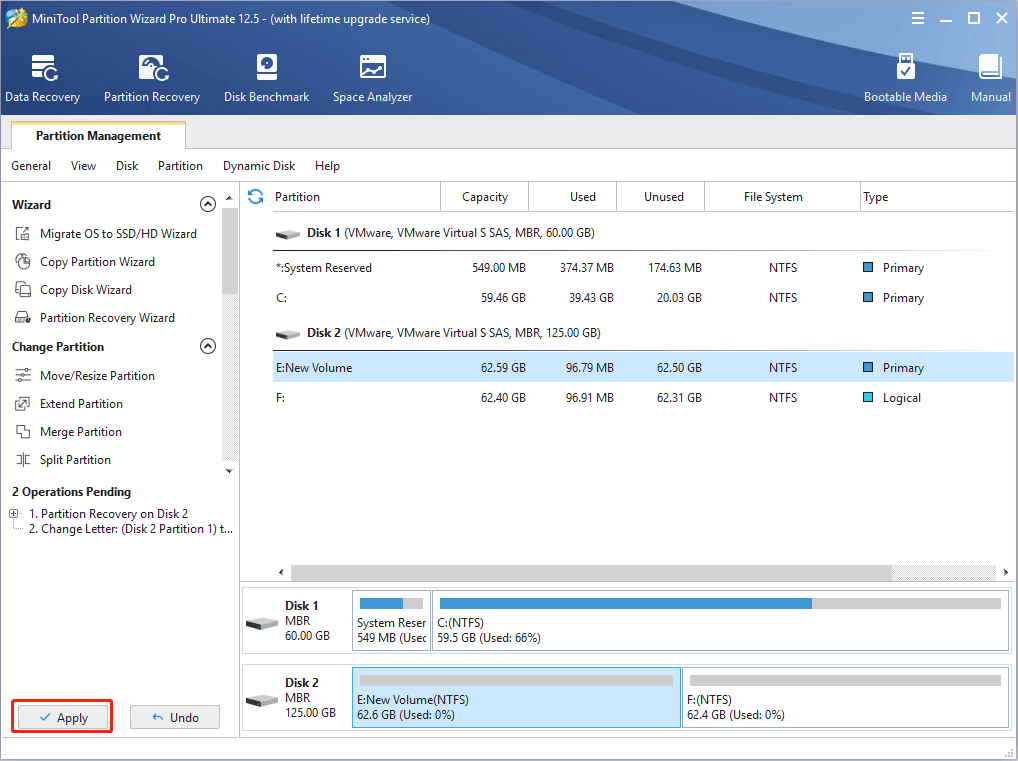The image size is (1018, 761).
Task: Choose Extend Partition
Action: tap(81, 404)
